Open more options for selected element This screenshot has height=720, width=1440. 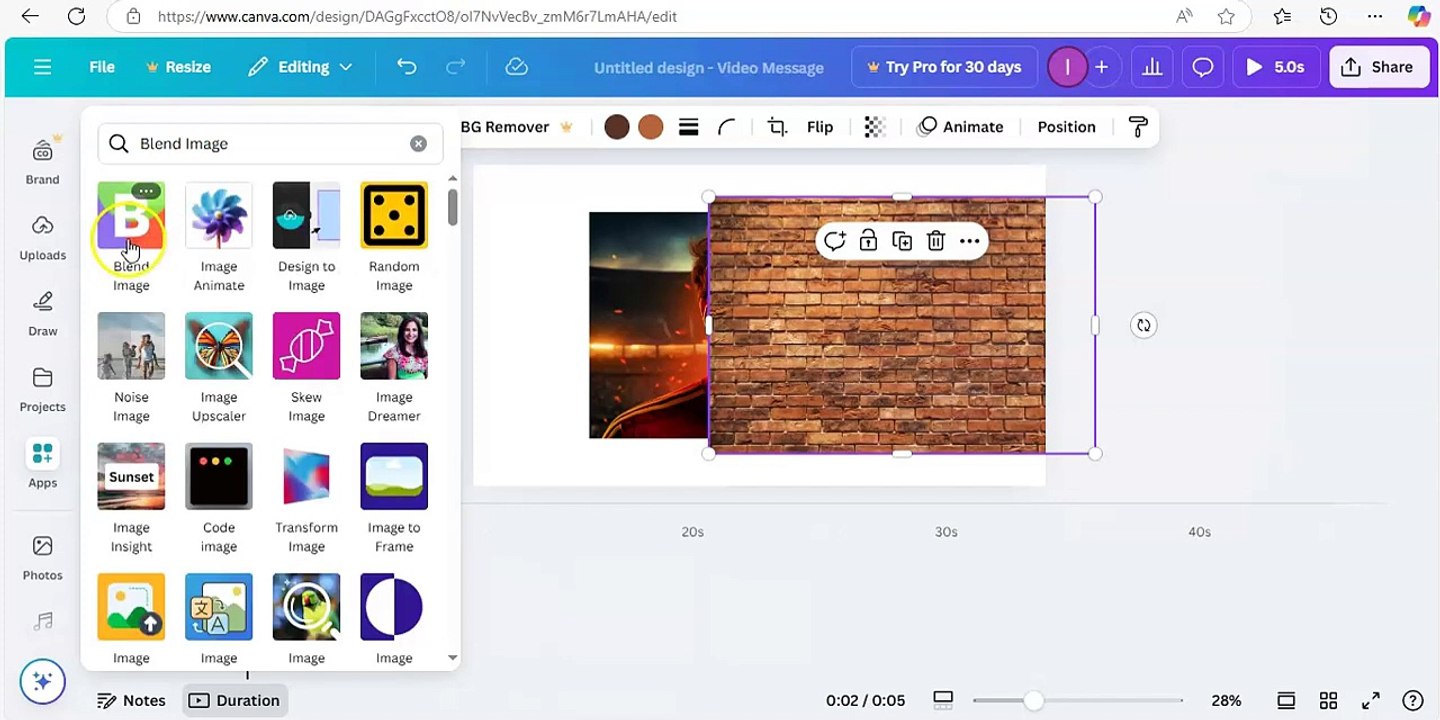point(969,241)
